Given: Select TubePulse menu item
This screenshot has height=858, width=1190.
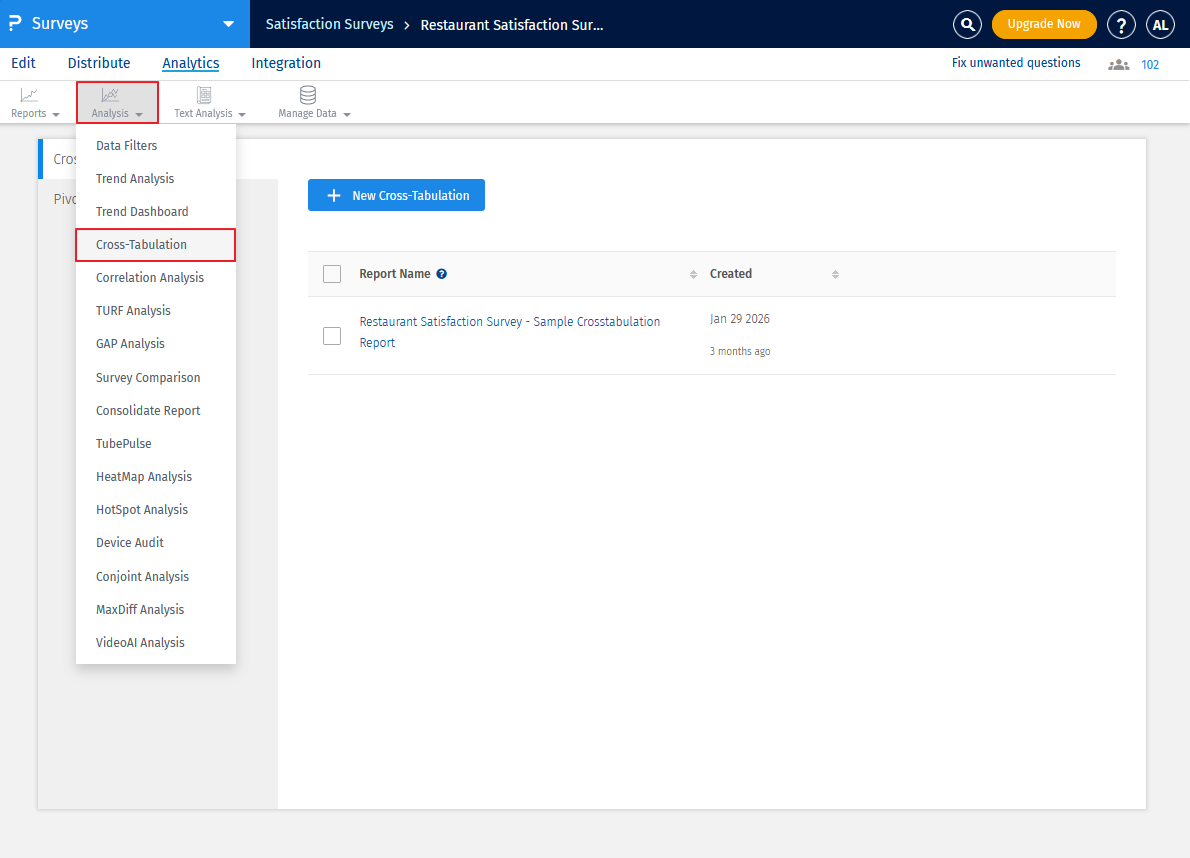Looking at the screenshot, I should click(156, 444).
